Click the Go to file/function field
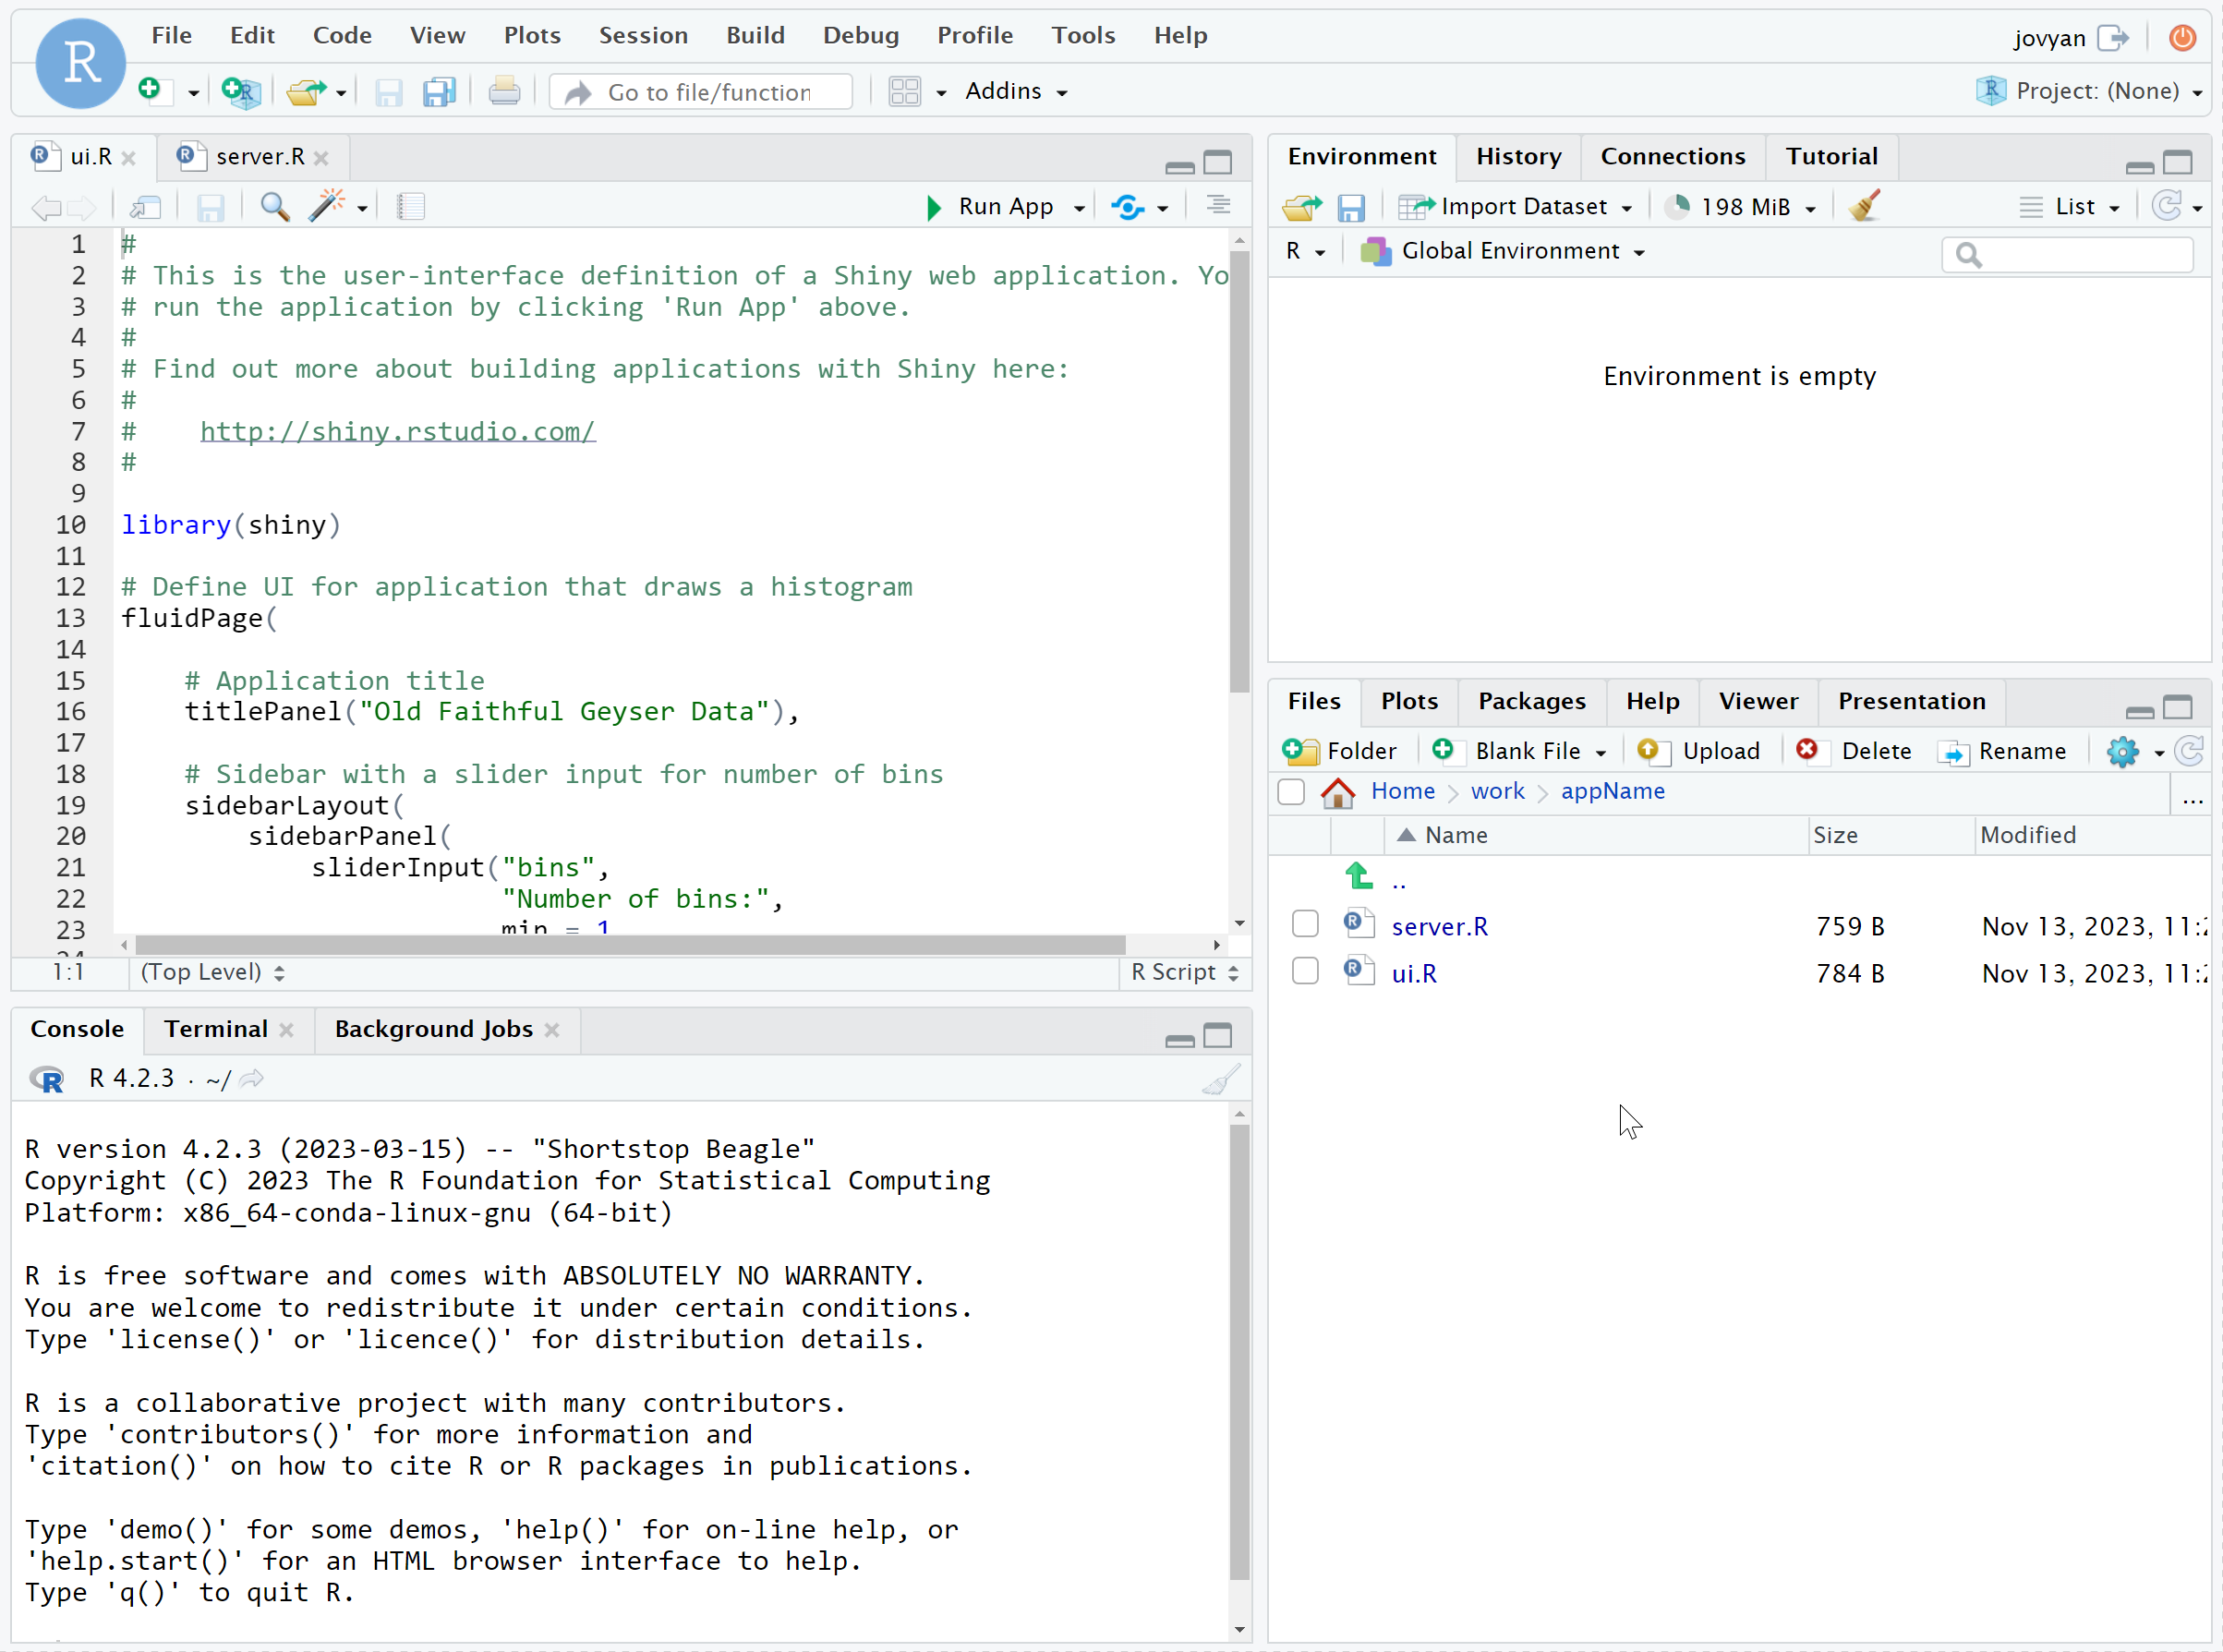Screen dimensions: 2223x1652 click(702, 92)
